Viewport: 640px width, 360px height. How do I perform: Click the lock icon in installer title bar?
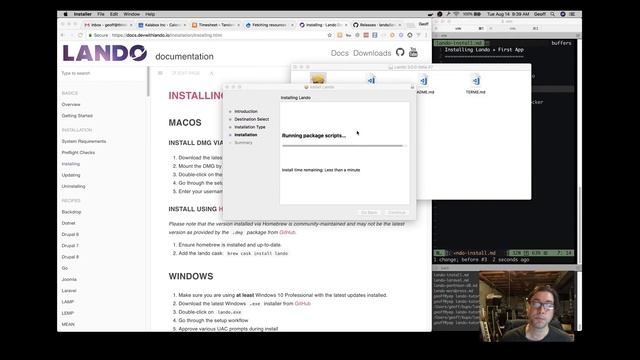(x=412, y=87)
